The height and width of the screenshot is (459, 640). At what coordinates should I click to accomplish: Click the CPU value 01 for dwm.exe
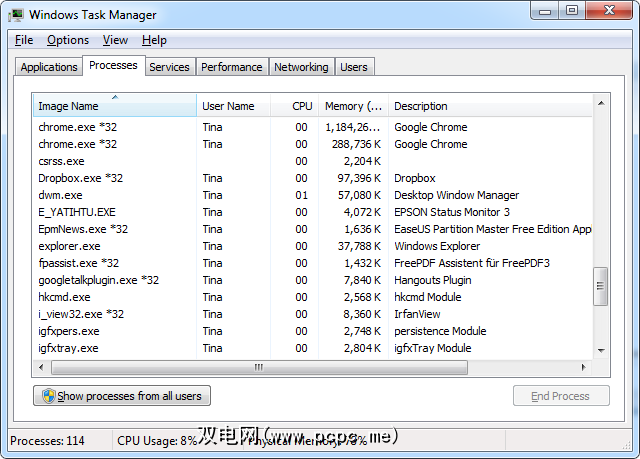coord(301,195)
